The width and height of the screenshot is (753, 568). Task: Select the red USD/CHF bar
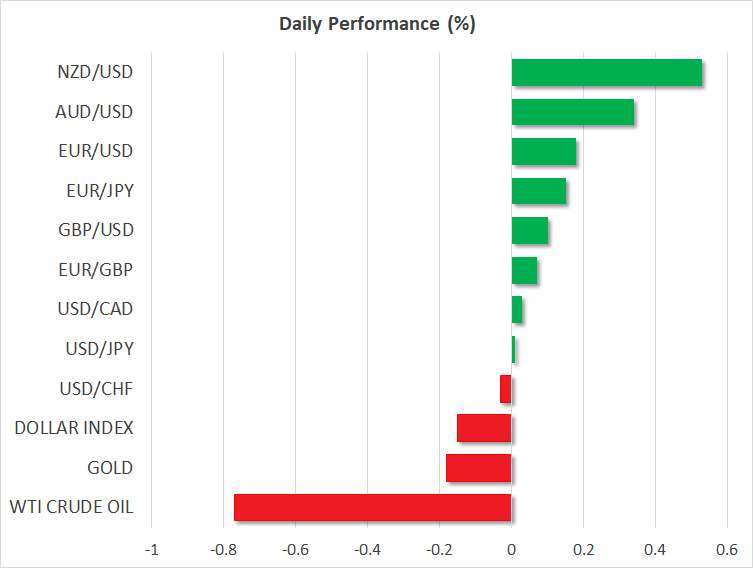click(506, 389)
